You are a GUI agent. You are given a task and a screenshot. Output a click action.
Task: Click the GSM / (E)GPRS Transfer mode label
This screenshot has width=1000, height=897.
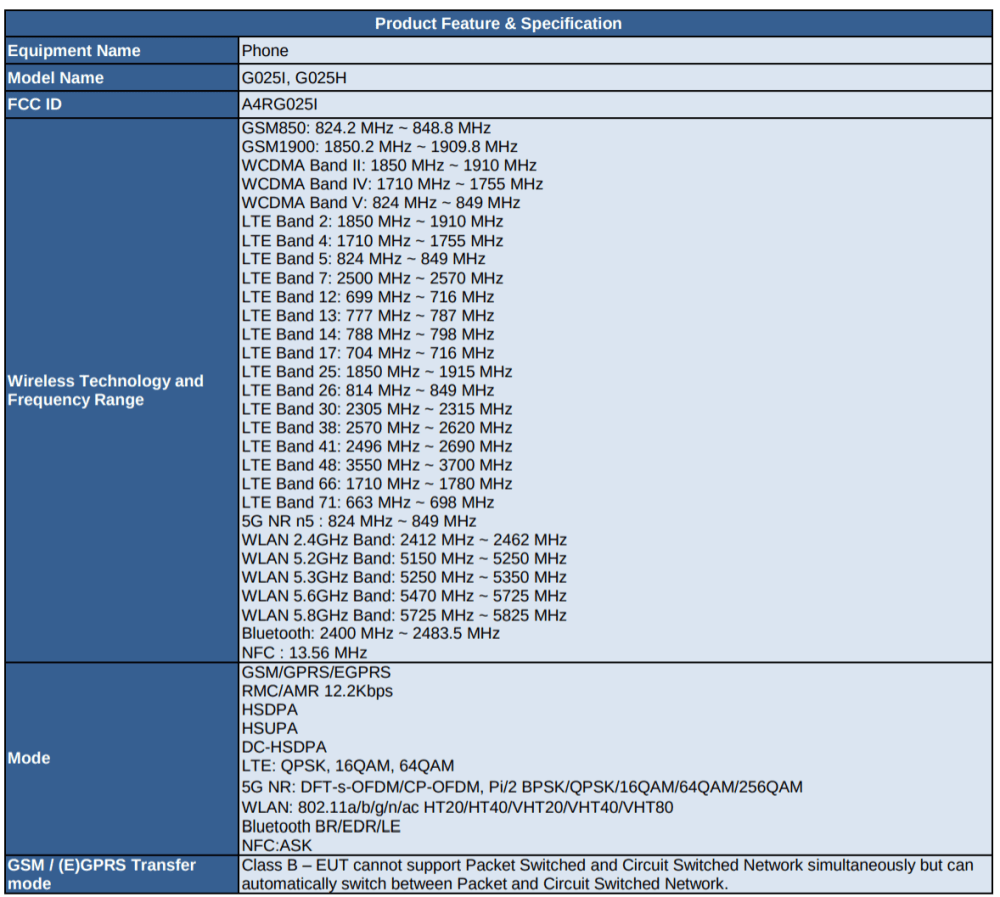click(x=102, y=874)
